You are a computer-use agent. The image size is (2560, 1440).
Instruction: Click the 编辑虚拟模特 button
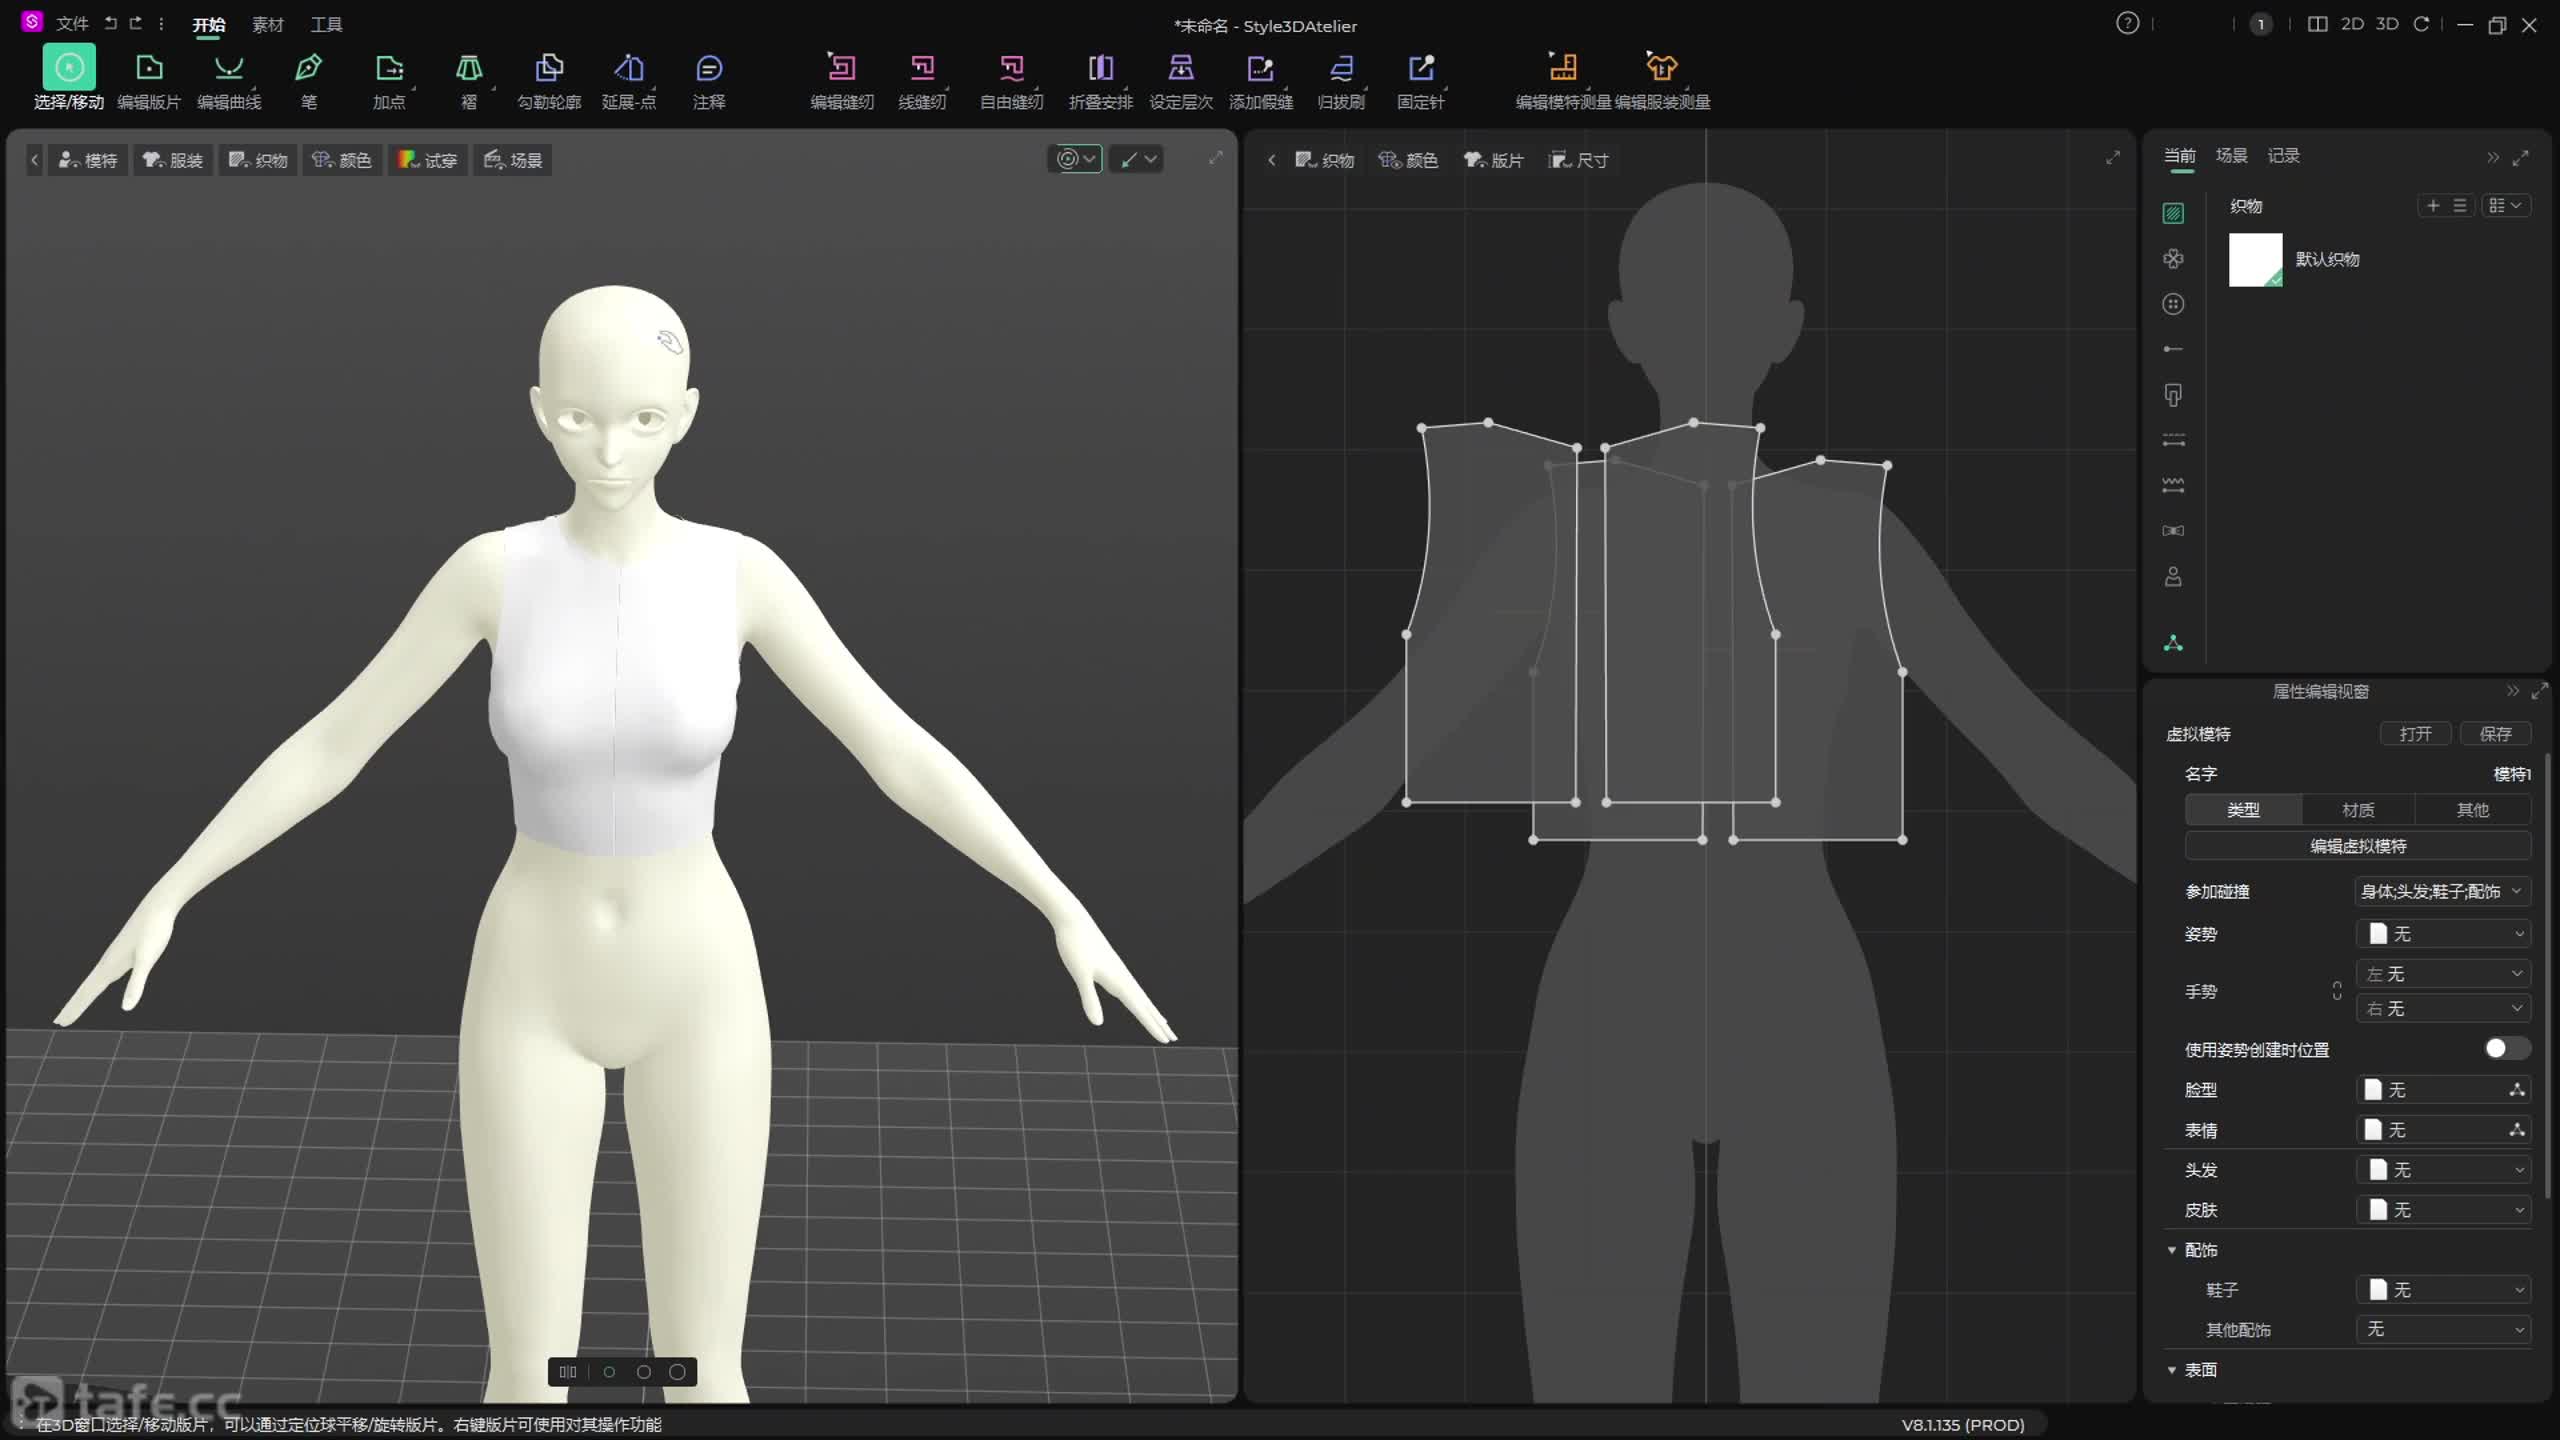tap(2357, 846)
